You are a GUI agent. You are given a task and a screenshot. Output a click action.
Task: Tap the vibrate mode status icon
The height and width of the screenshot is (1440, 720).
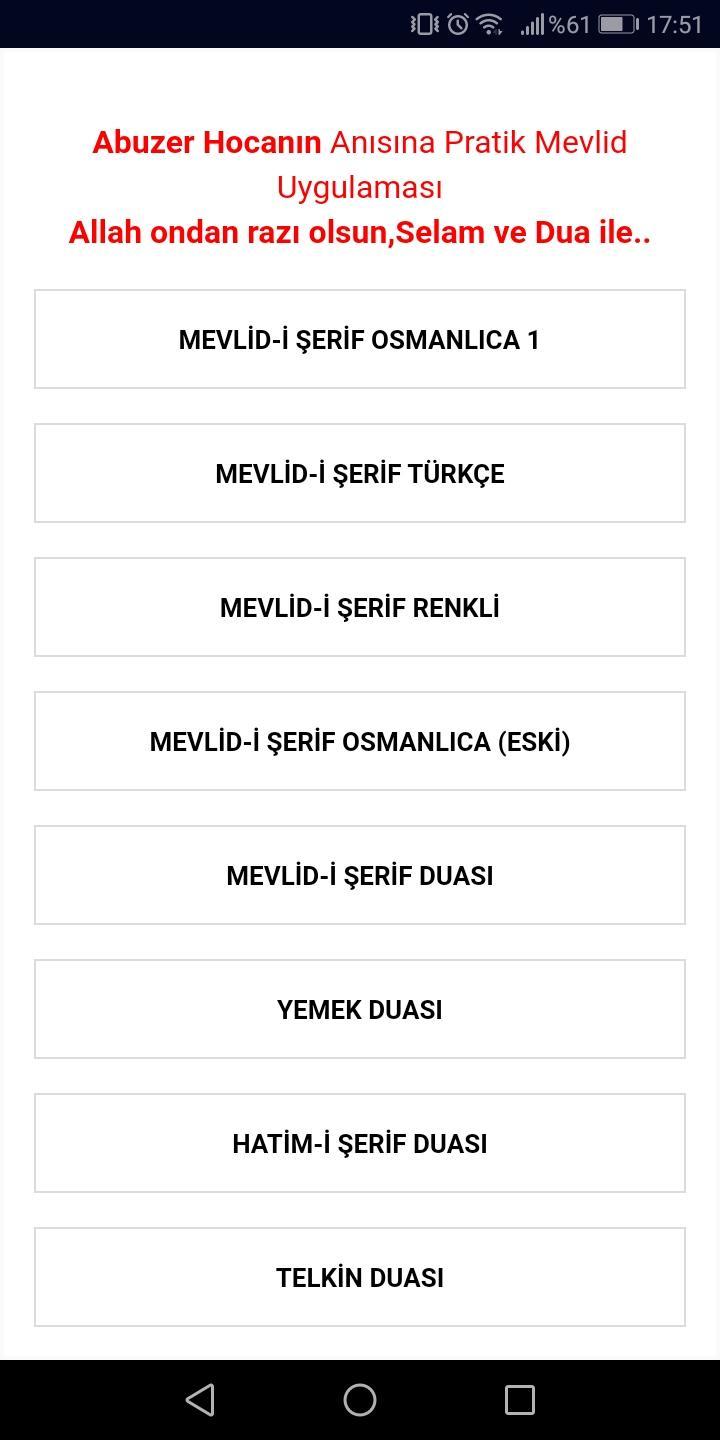[425, 24]
